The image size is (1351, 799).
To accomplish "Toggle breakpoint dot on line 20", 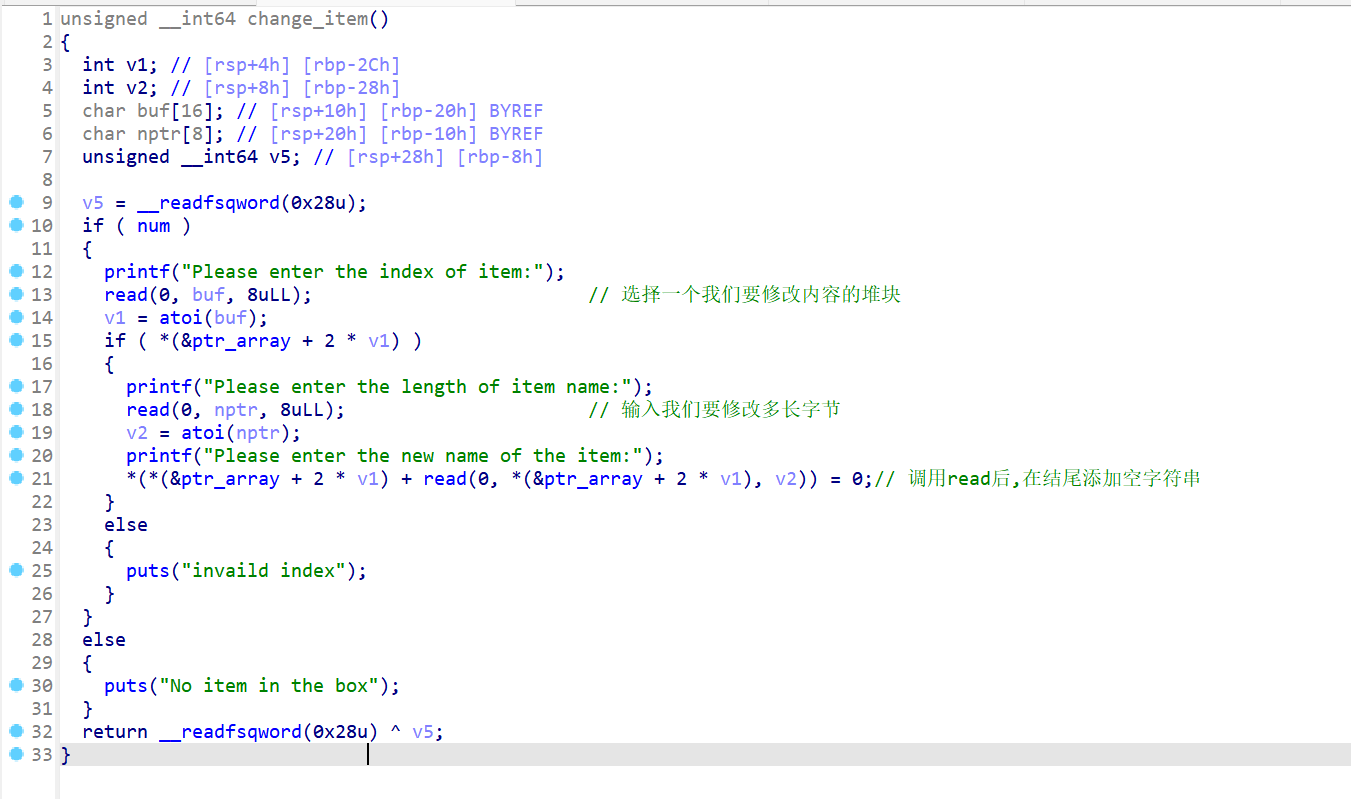I will tap(15, 455).
